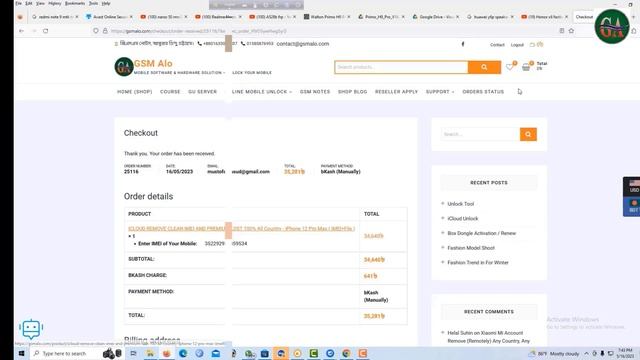Open the File menu
Screen dimensions: 640x360
19,3
